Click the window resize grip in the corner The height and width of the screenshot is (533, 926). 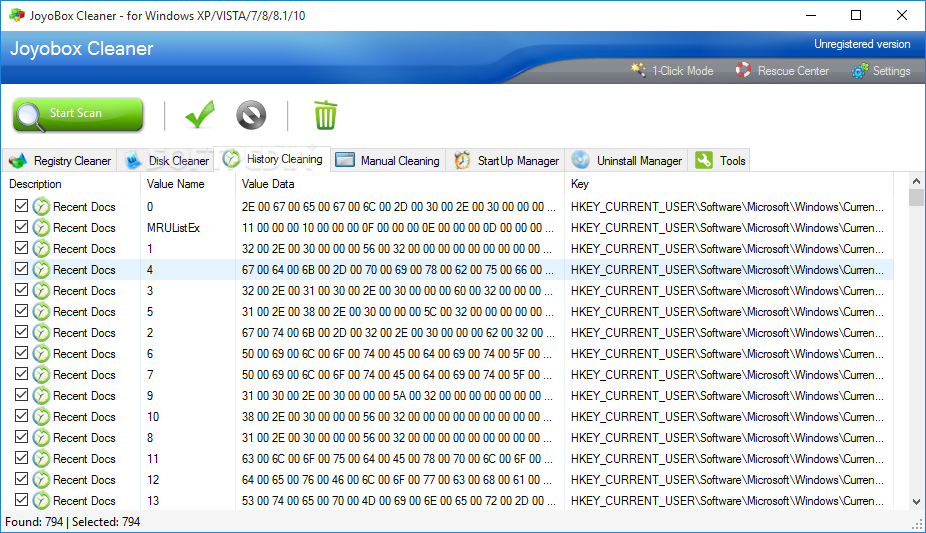tap(917, 524)
